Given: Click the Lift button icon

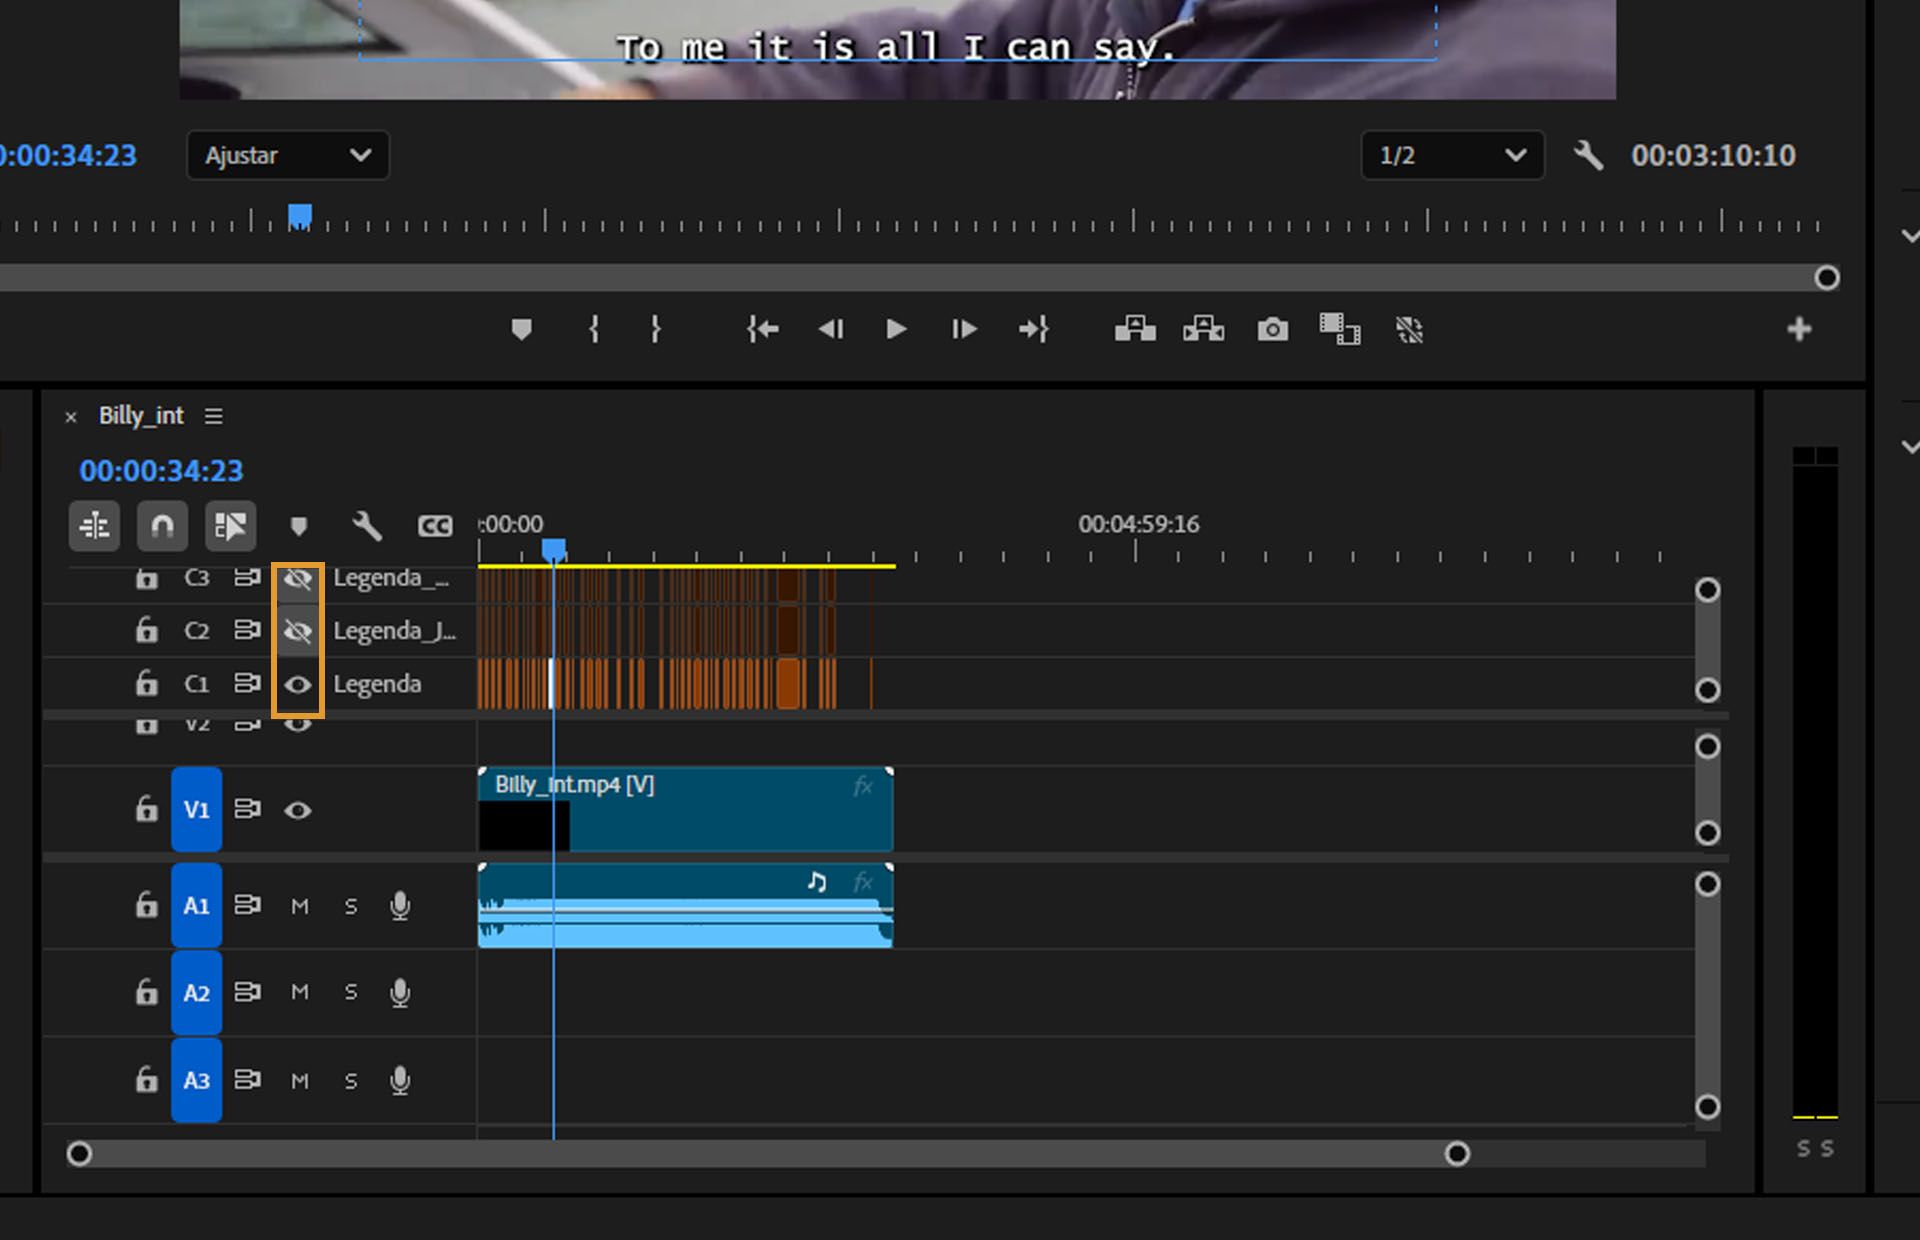Looking at the screenshot, I should pyautogui.click(x=1135, y=329).
